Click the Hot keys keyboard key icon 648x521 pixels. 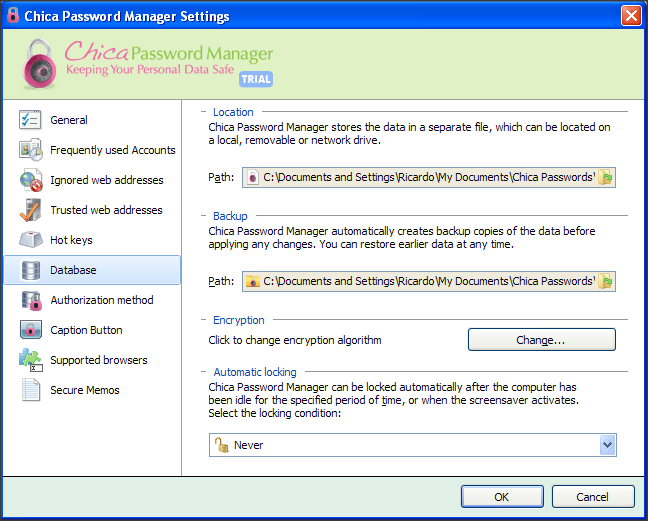31,240
